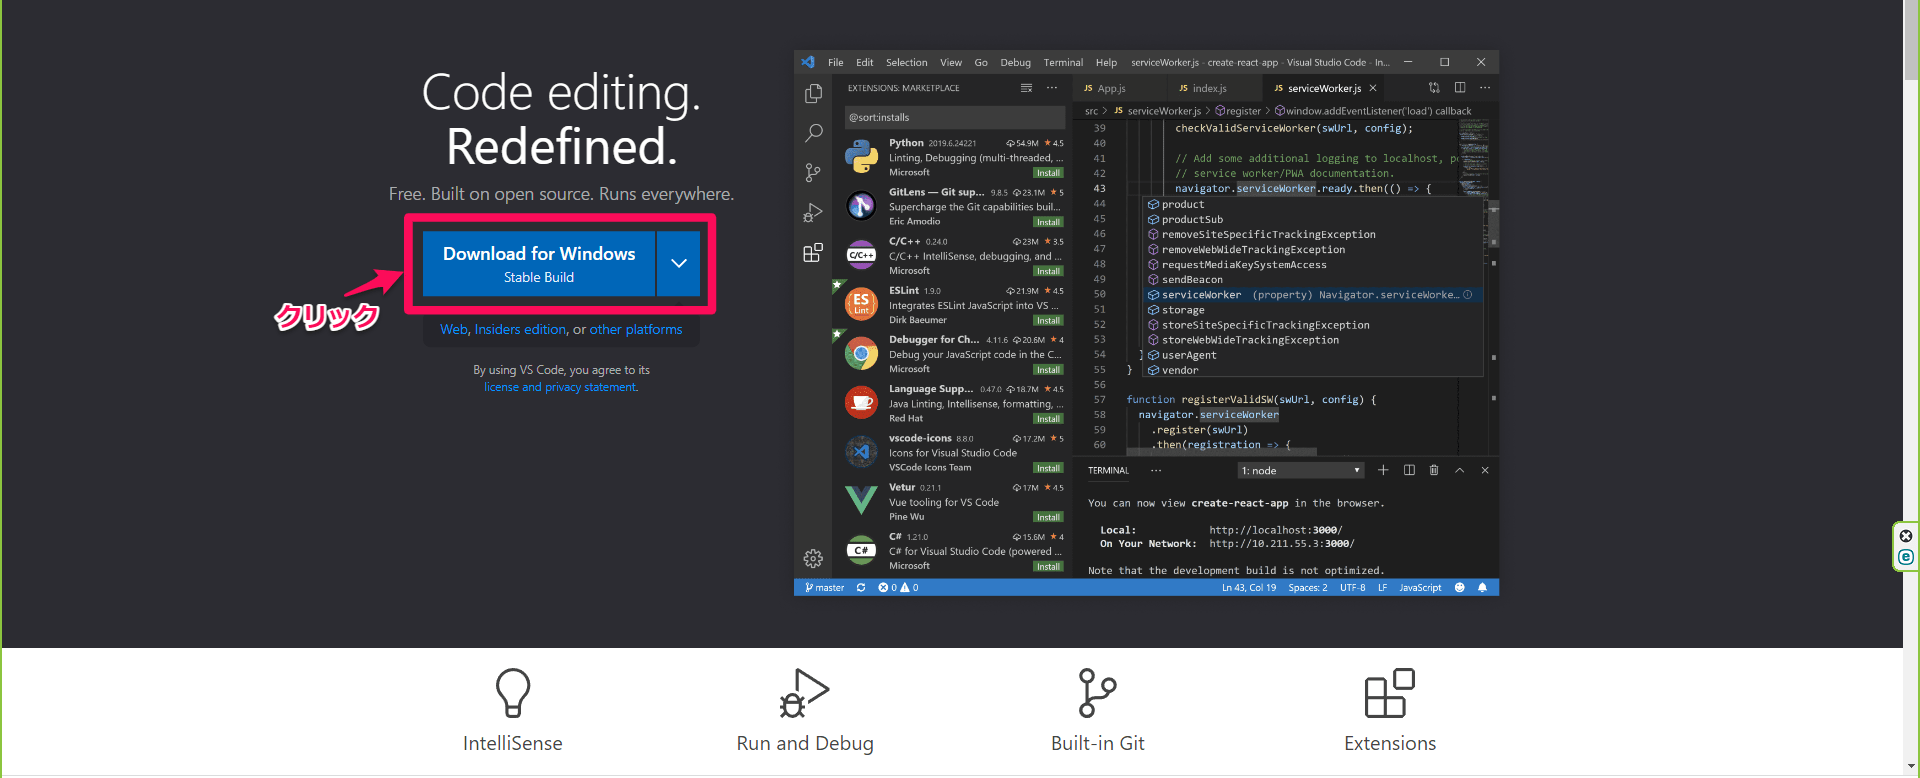This screenshot has width=1920, height=778.
Task: Click the Source Control icon in the activity bar
Action: coord(813,173)
